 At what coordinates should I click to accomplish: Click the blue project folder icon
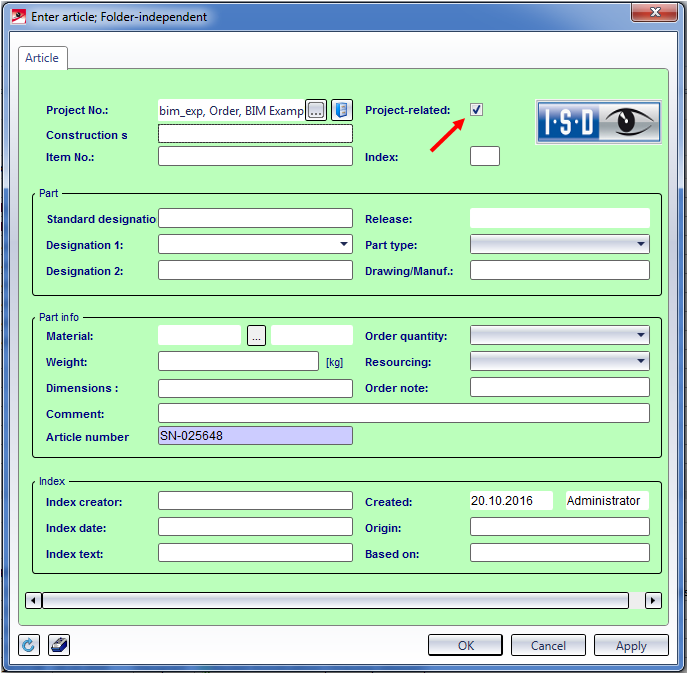[x=341, y=110]
